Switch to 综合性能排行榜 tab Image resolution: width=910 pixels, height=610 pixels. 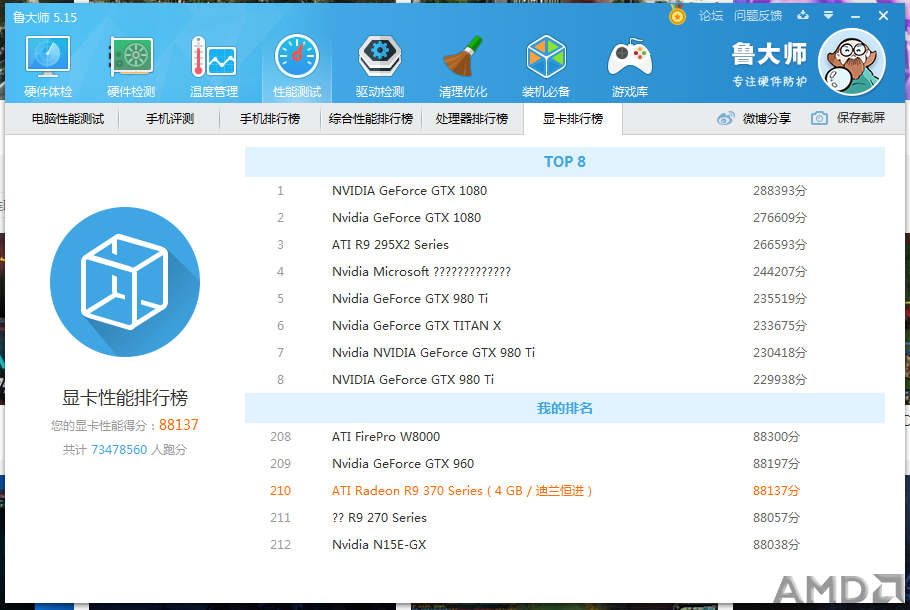tap(371, 119)
